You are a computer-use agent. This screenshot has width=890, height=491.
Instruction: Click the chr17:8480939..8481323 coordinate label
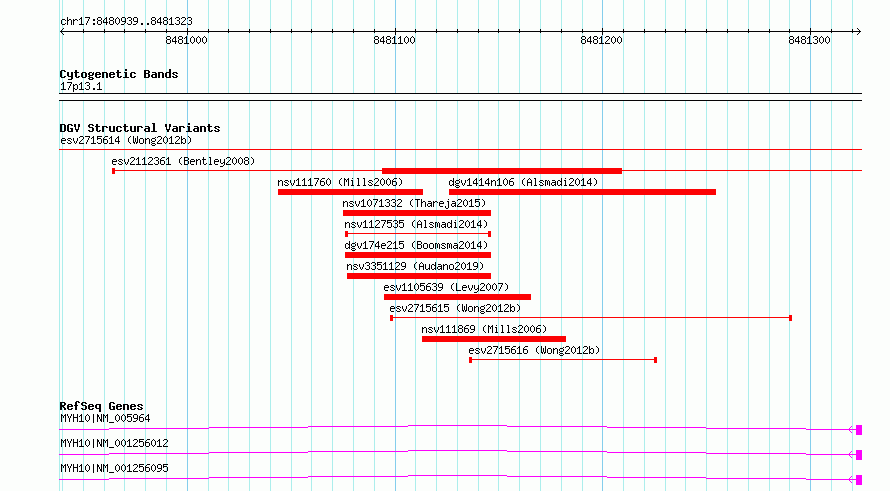pos(126,22)
